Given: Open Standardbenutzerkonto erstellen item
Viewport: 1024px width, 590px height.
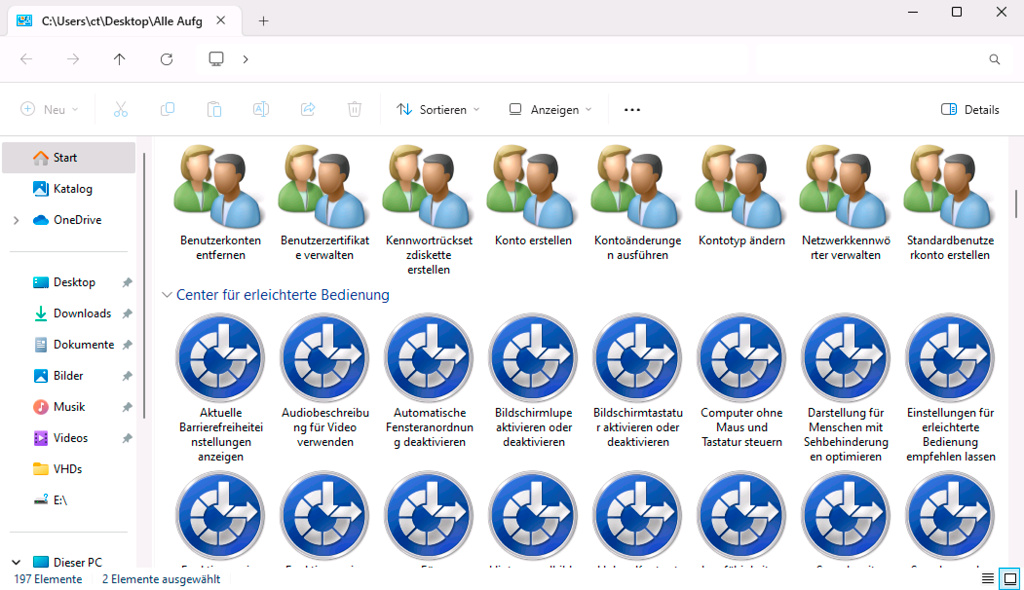Looking at the screenshot, I should click(950, 203).
